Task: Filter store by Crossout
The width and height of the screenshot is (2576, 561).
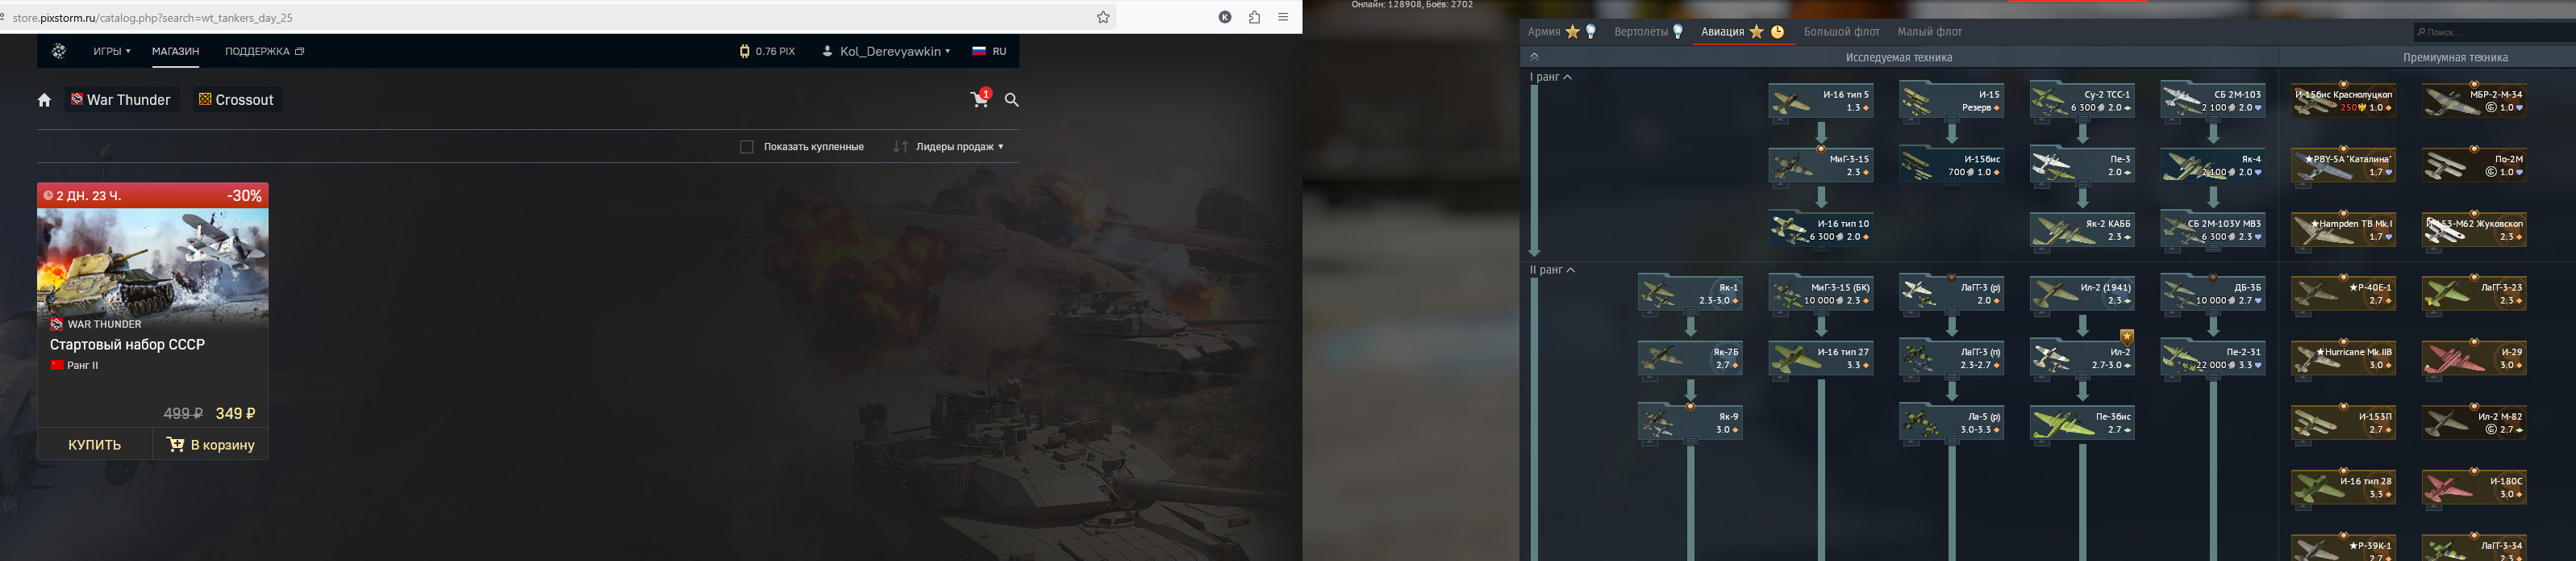Action: pyautogui.click(x=237, y=100)
